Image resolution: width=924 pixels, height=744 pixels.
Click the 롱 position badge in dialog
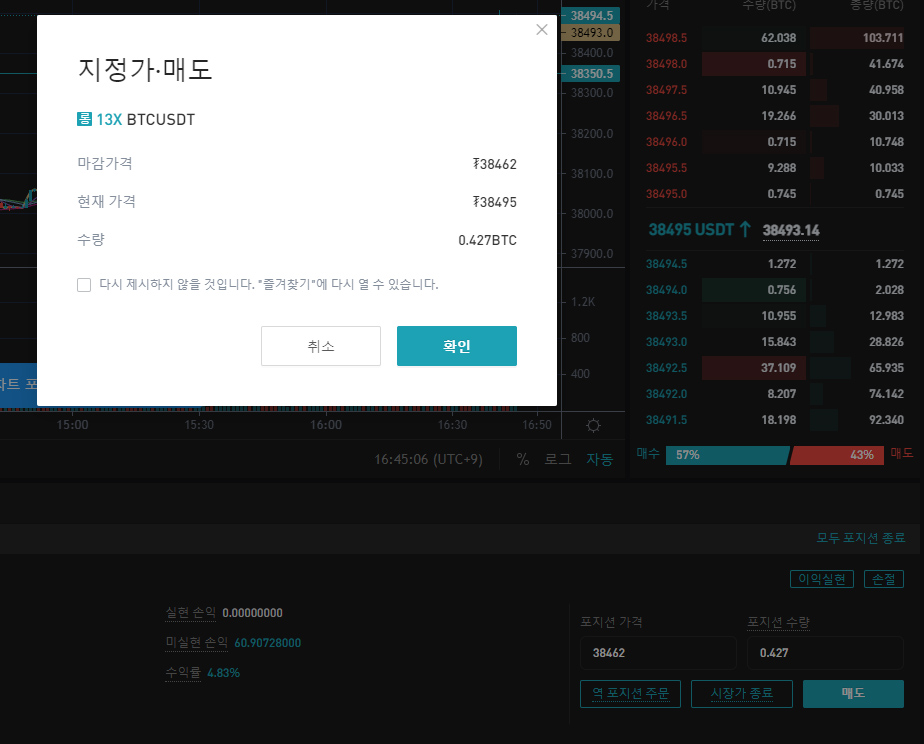click(84, 119)
